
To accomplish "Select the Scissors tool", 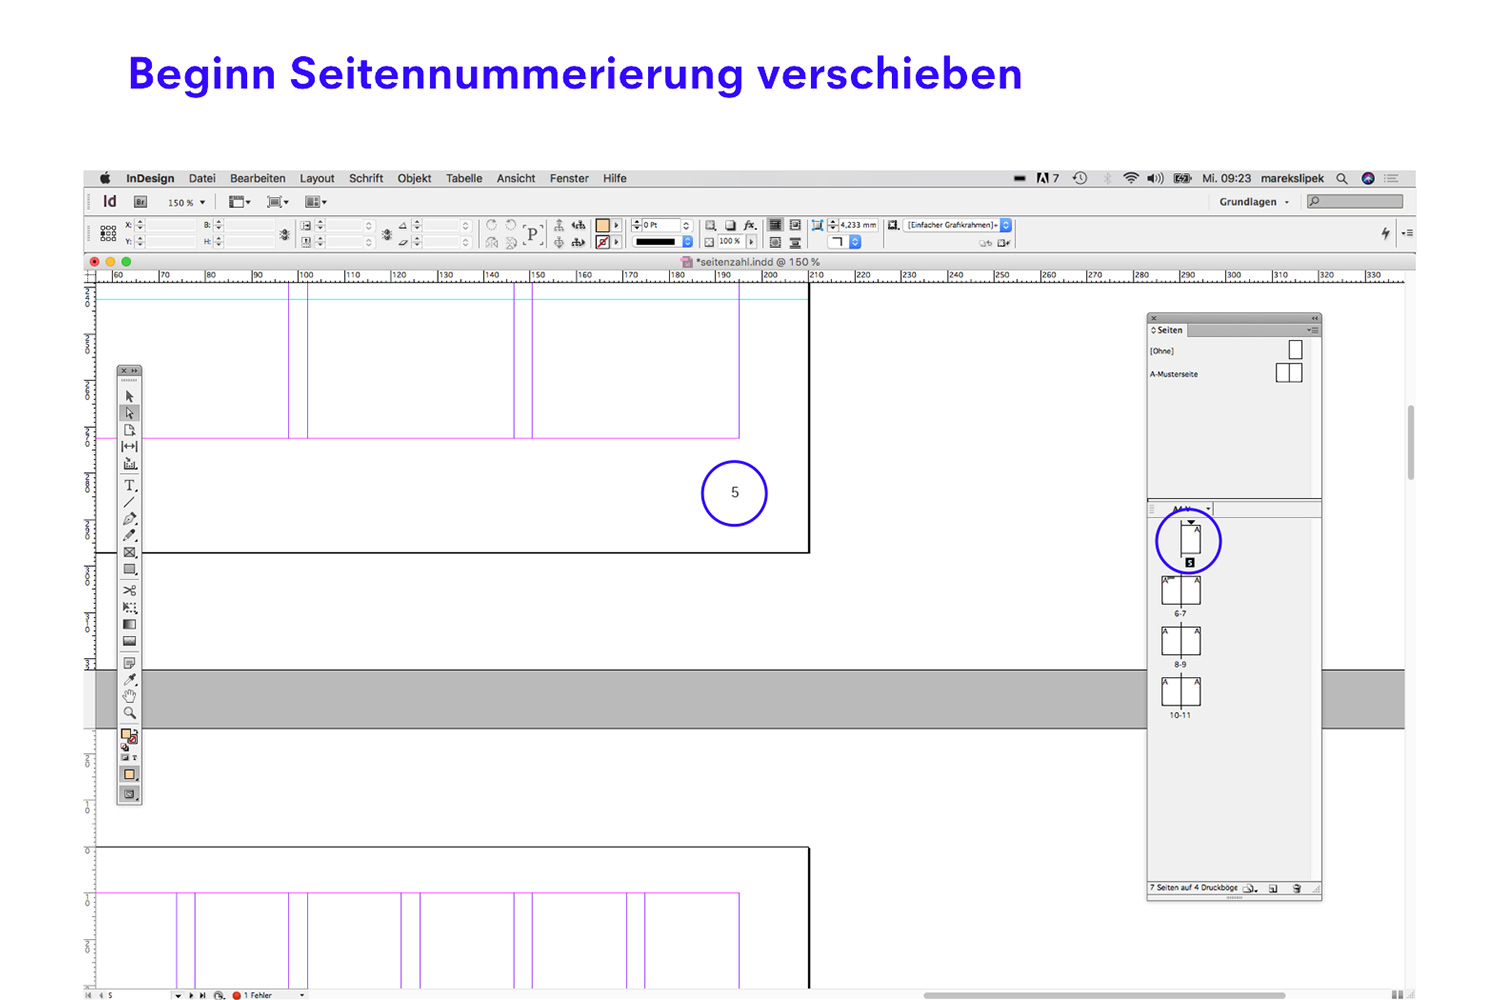I will point(129,590).
